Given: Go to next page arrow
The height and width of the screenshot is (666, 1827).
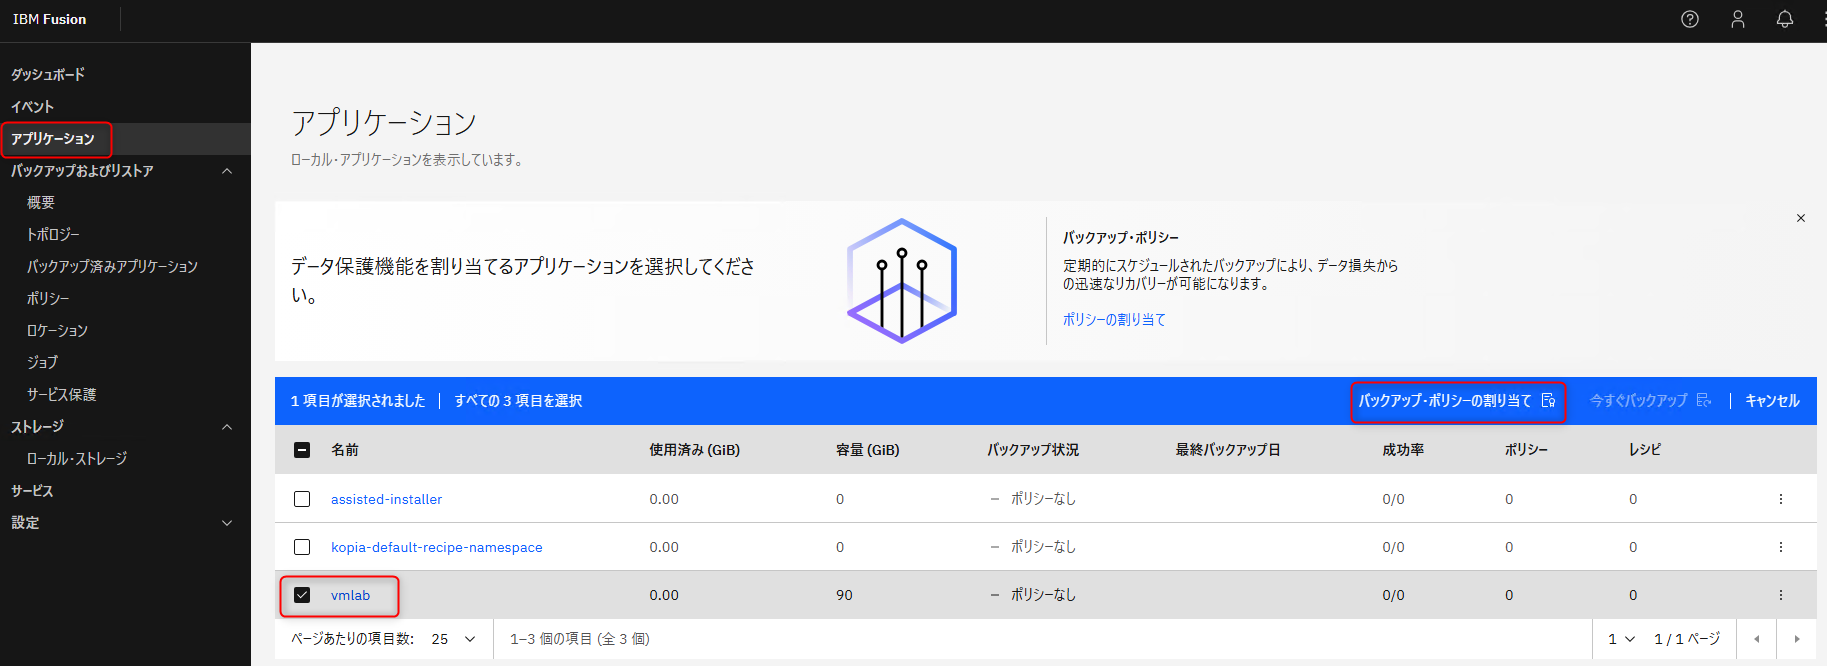Looking at the screenshot, I should (1797, 639).
